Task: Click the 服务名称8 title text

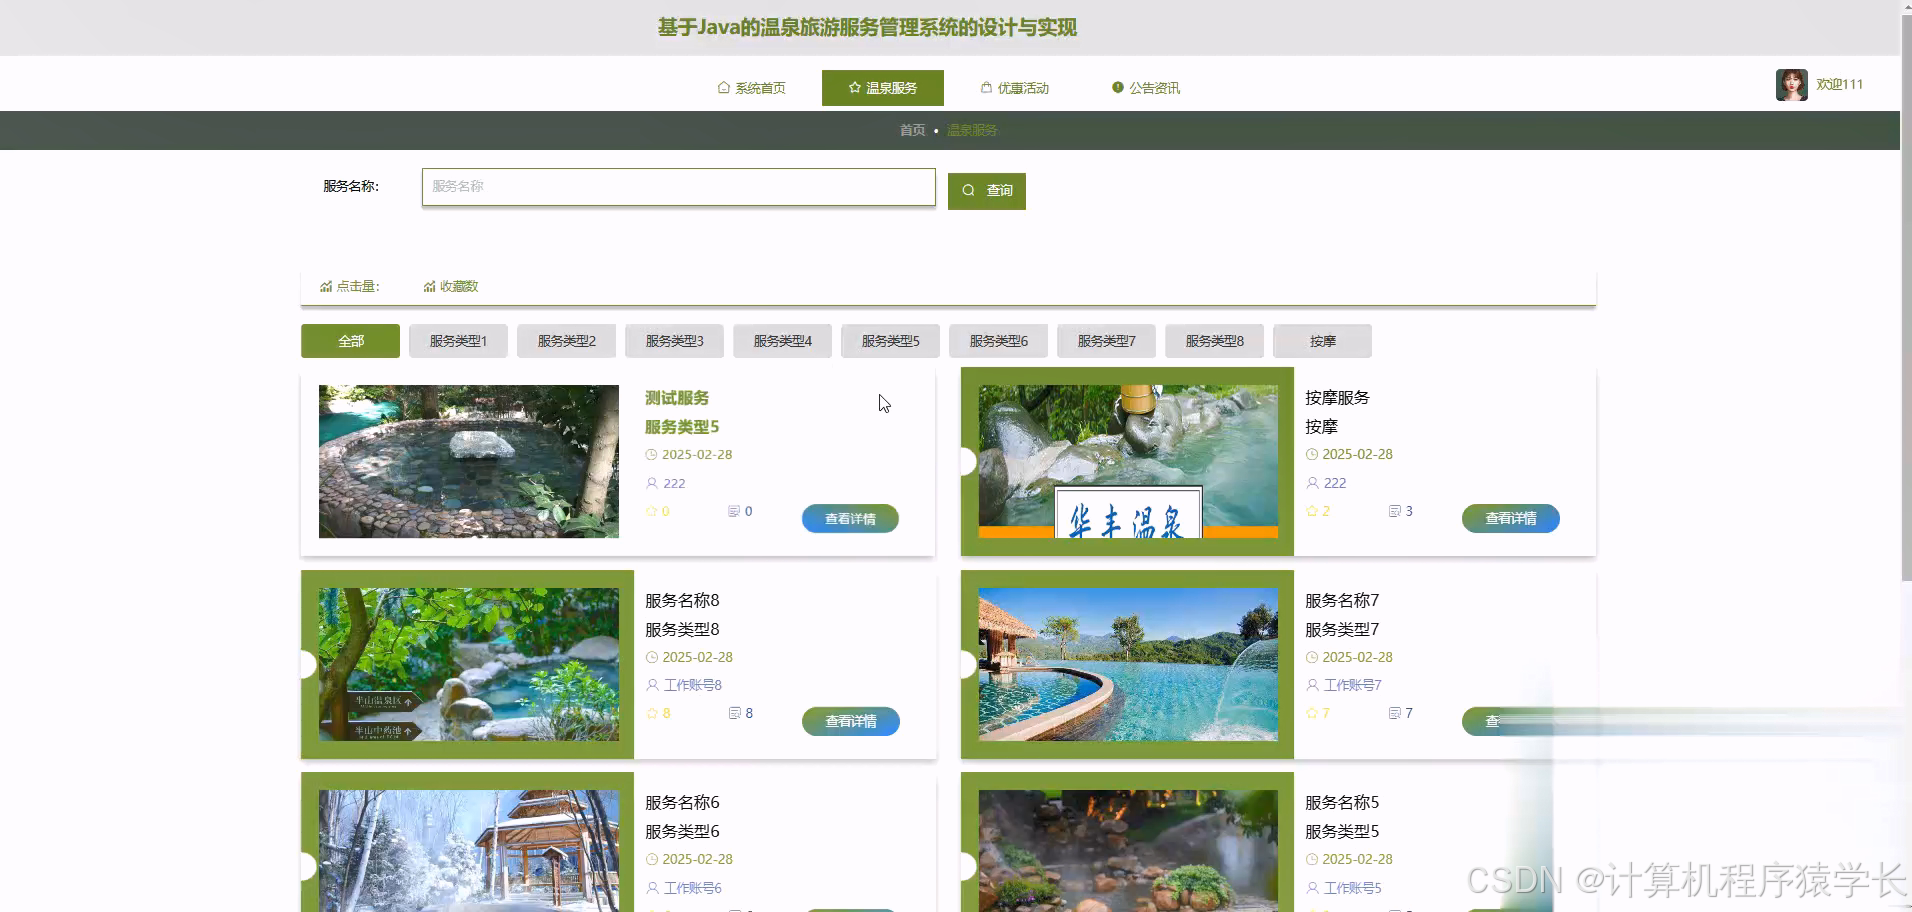Action: (x=682, y=601)
